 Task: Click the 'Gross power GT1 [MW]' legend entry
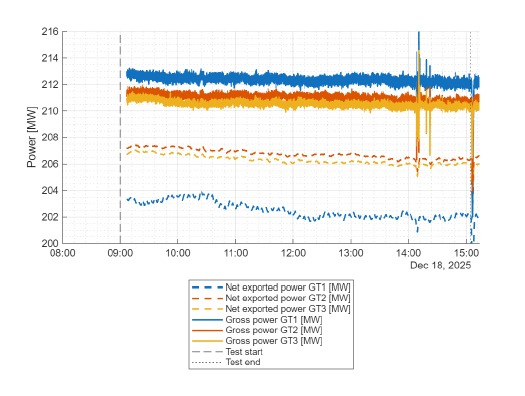tap(257, 320)
